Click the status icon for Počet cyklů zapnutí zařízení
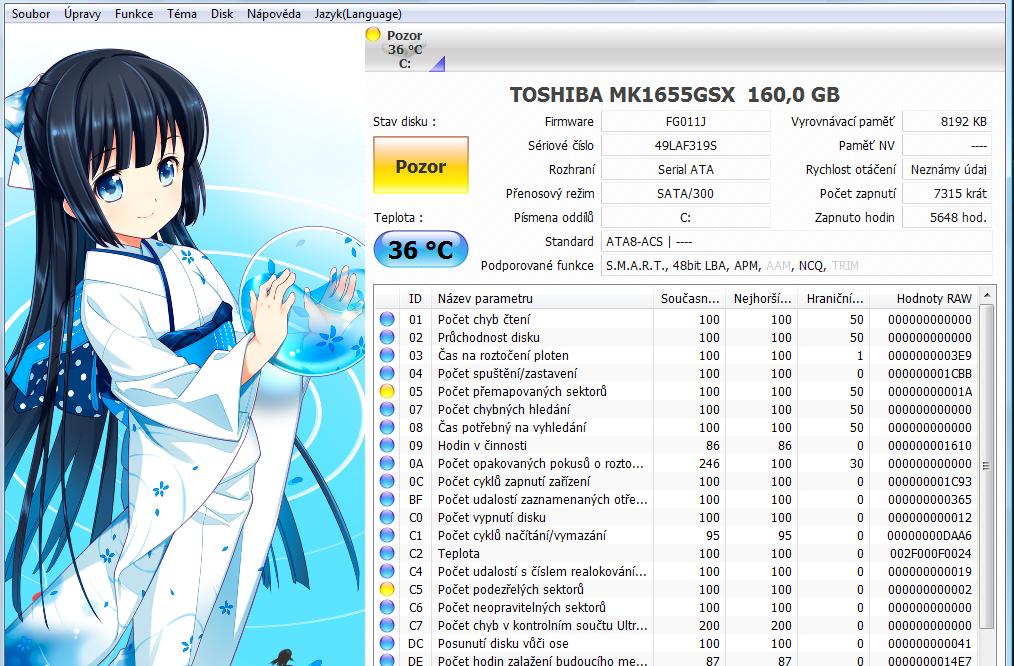The image size is (1014, 666). (x=387, y=482)
